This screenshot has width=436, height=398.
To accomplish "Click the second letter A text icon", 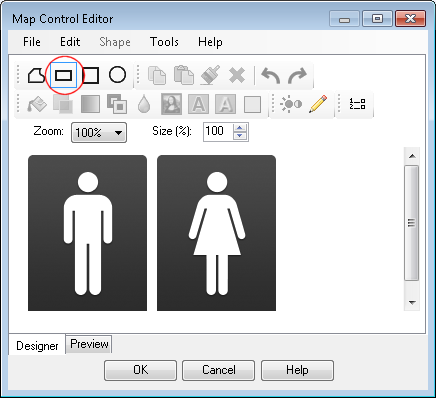I will pos(225,104).
